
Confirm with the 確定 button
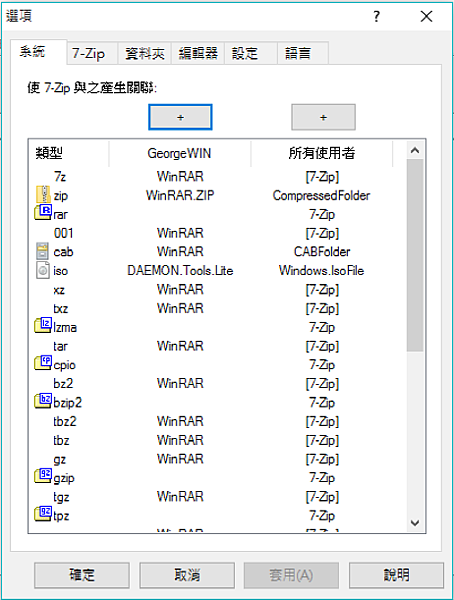[x=82, y=575]
